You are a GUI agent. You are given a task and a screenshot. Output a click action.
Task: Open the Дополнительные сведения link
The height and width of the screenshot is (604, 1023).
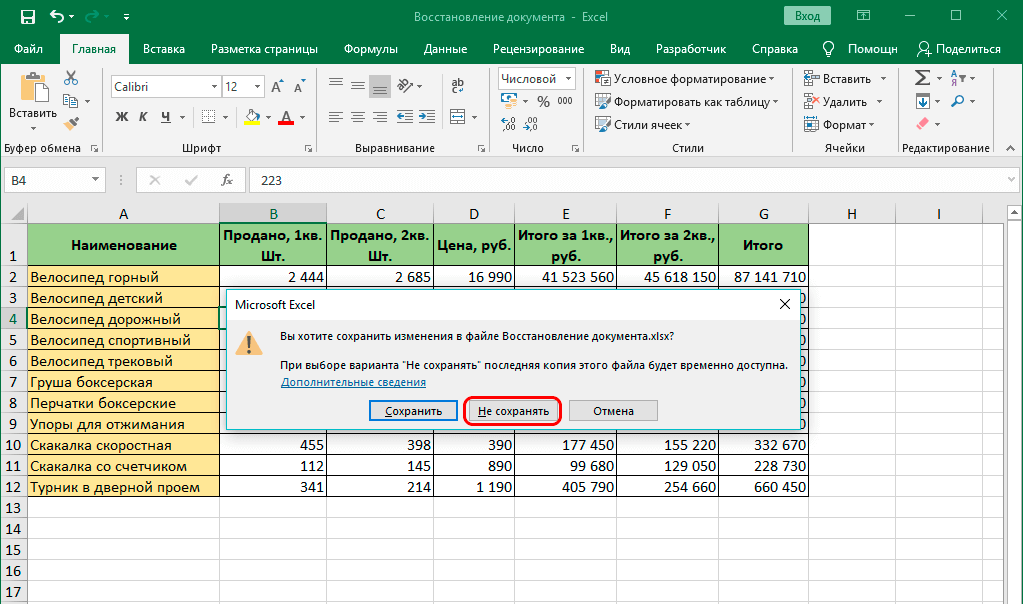(353, 382)
